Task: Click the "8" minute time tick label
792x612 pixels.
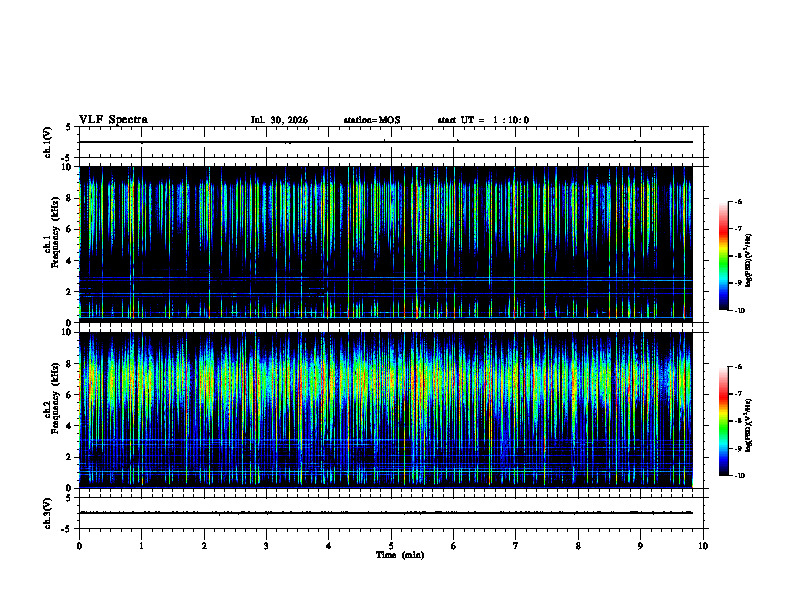Action: pos(578,546)
